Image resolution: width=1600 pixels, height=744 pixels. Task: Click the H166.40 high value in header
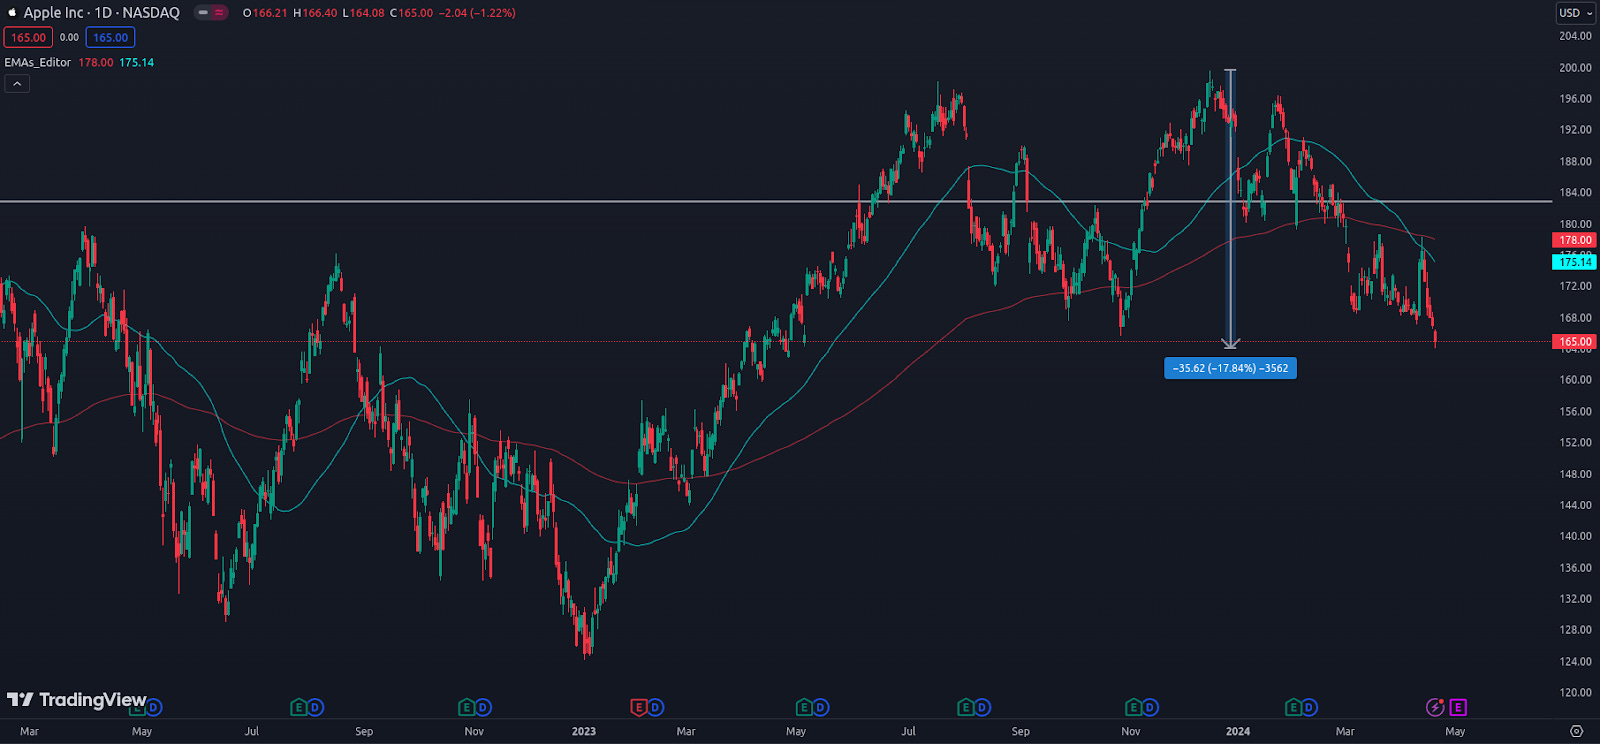315,13
